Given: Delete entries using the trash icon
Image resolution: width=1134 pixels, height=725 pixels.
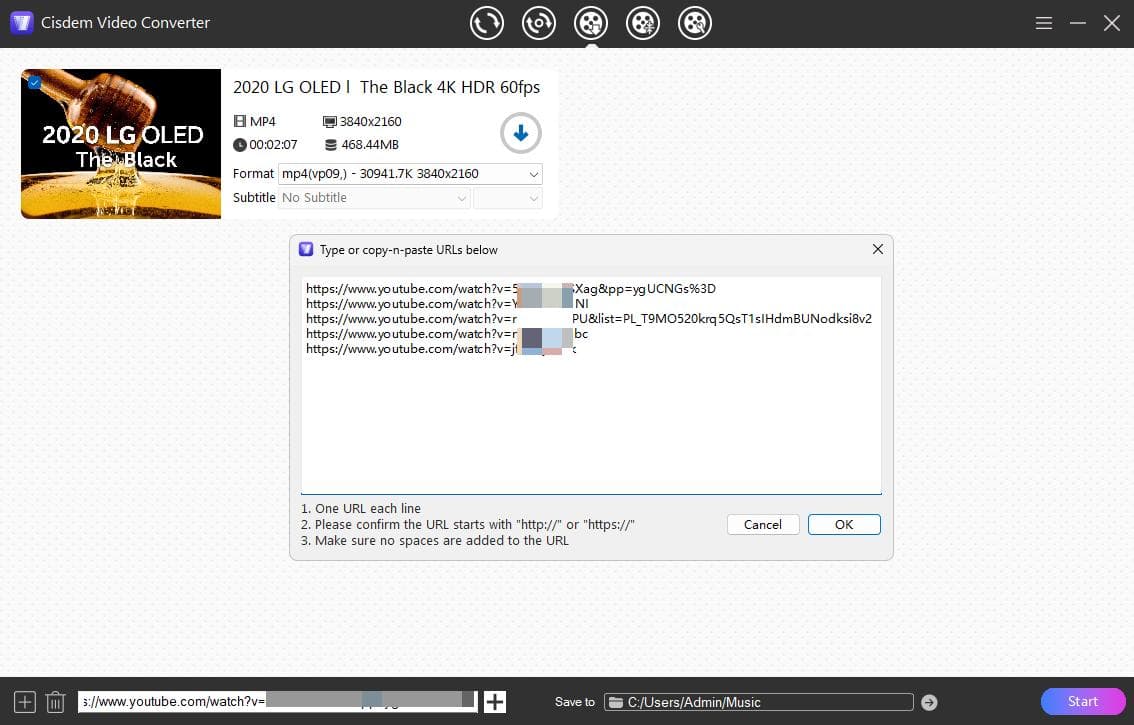Looking at the screenshot, I should 55,701.
